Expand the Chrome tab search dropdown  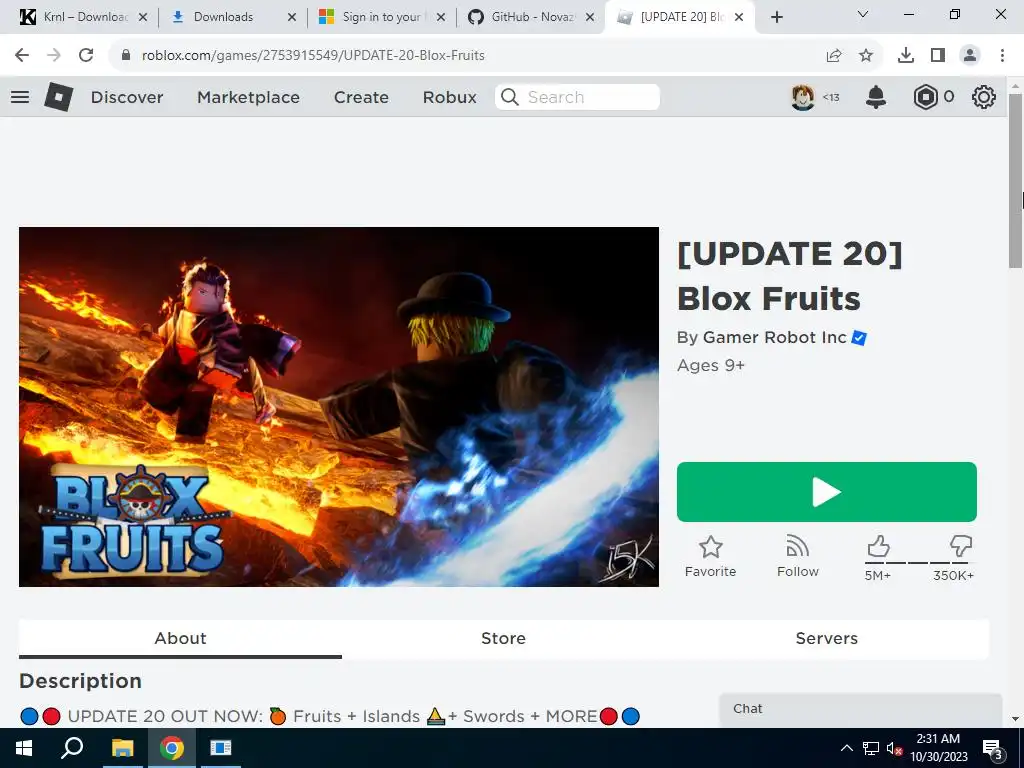click(863, 14)
